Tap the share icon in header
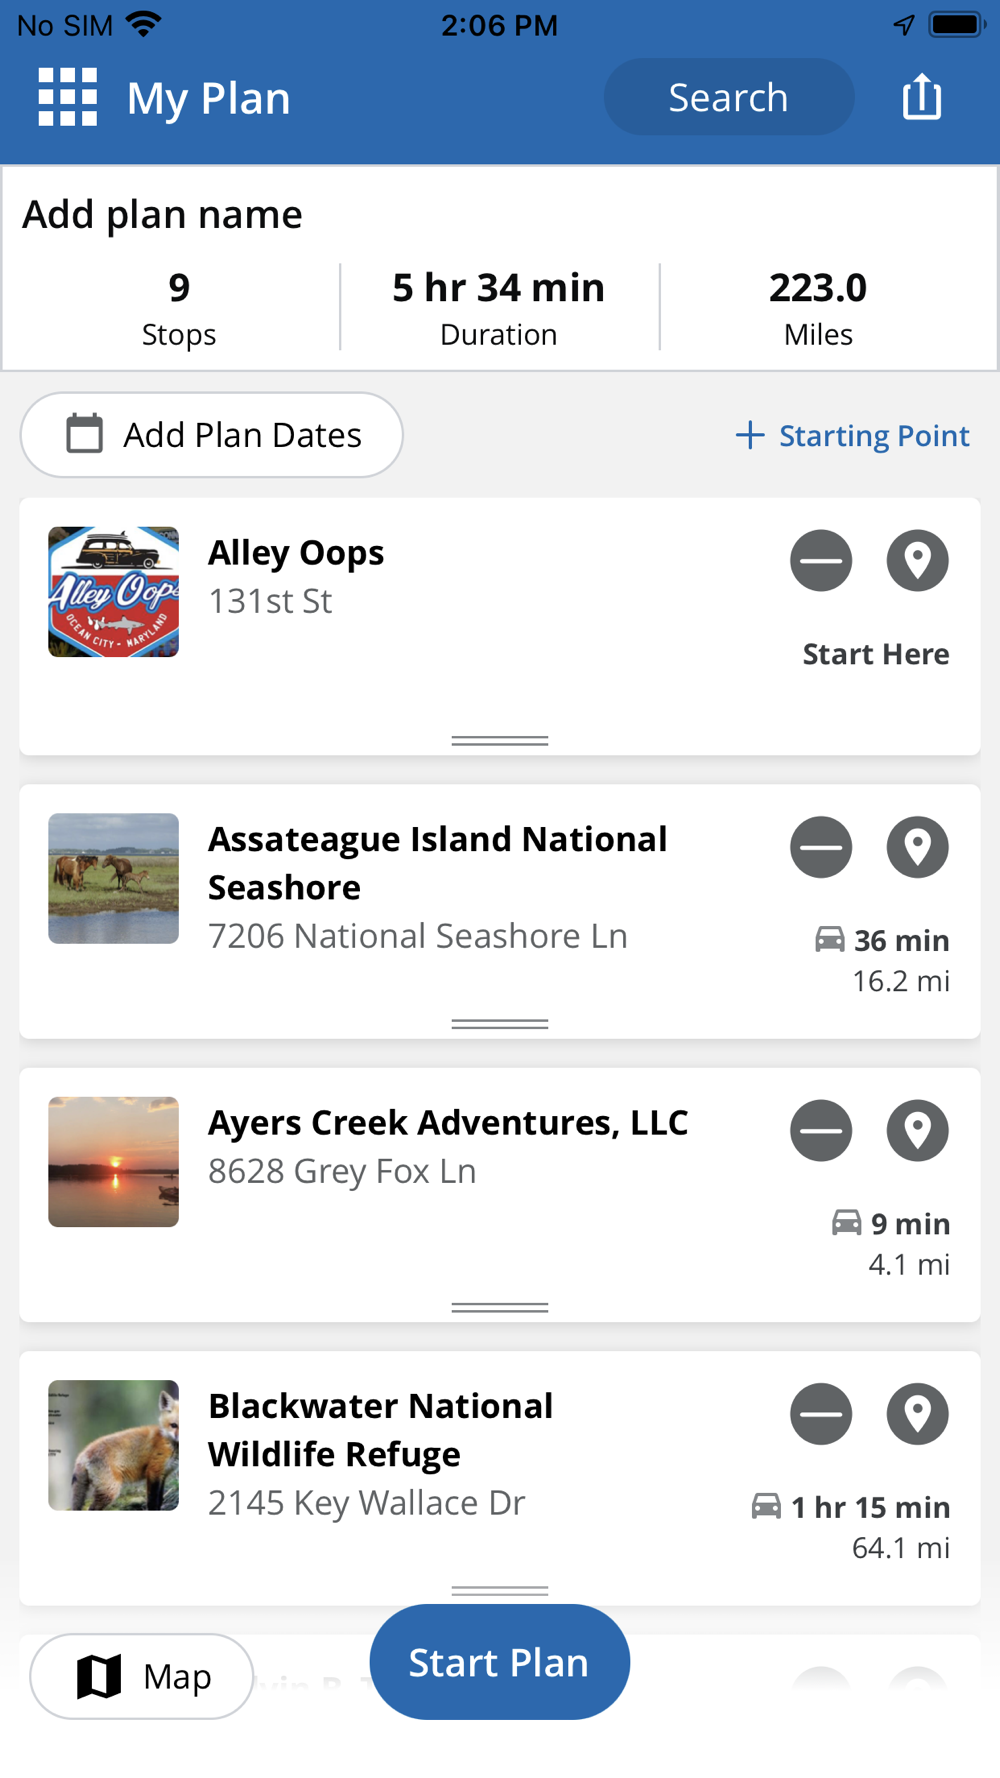1000x1778 pixels. [x=921, y=97]
